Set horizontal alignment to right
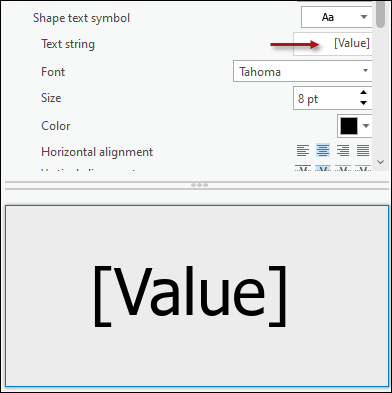This screenshot has width=392, height=393. tap(343, 151)
